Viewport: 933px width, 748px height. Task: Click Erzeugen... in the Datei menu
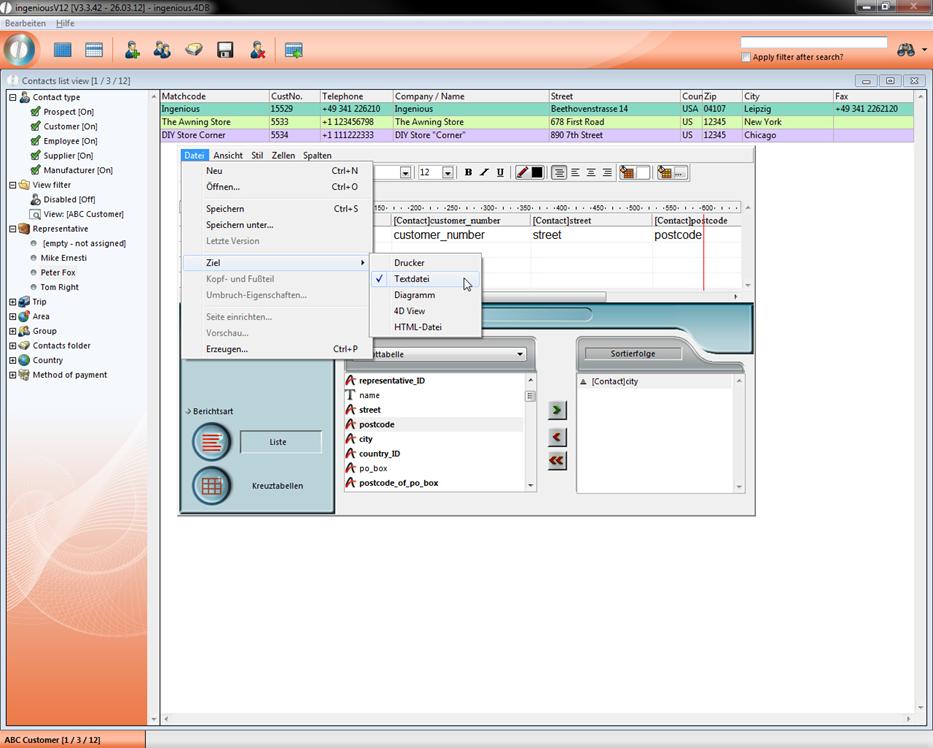click(227, 349)
